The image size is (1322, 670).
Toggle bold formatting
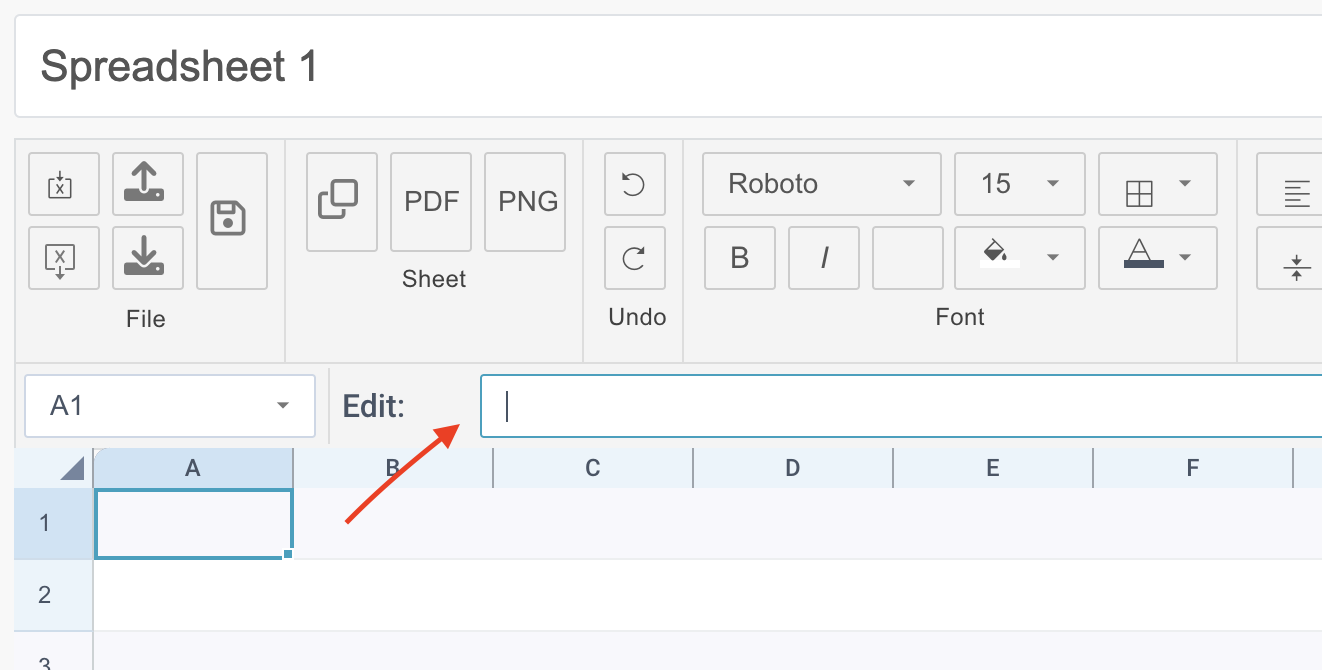pyautogui.click(x=740, y=258)
